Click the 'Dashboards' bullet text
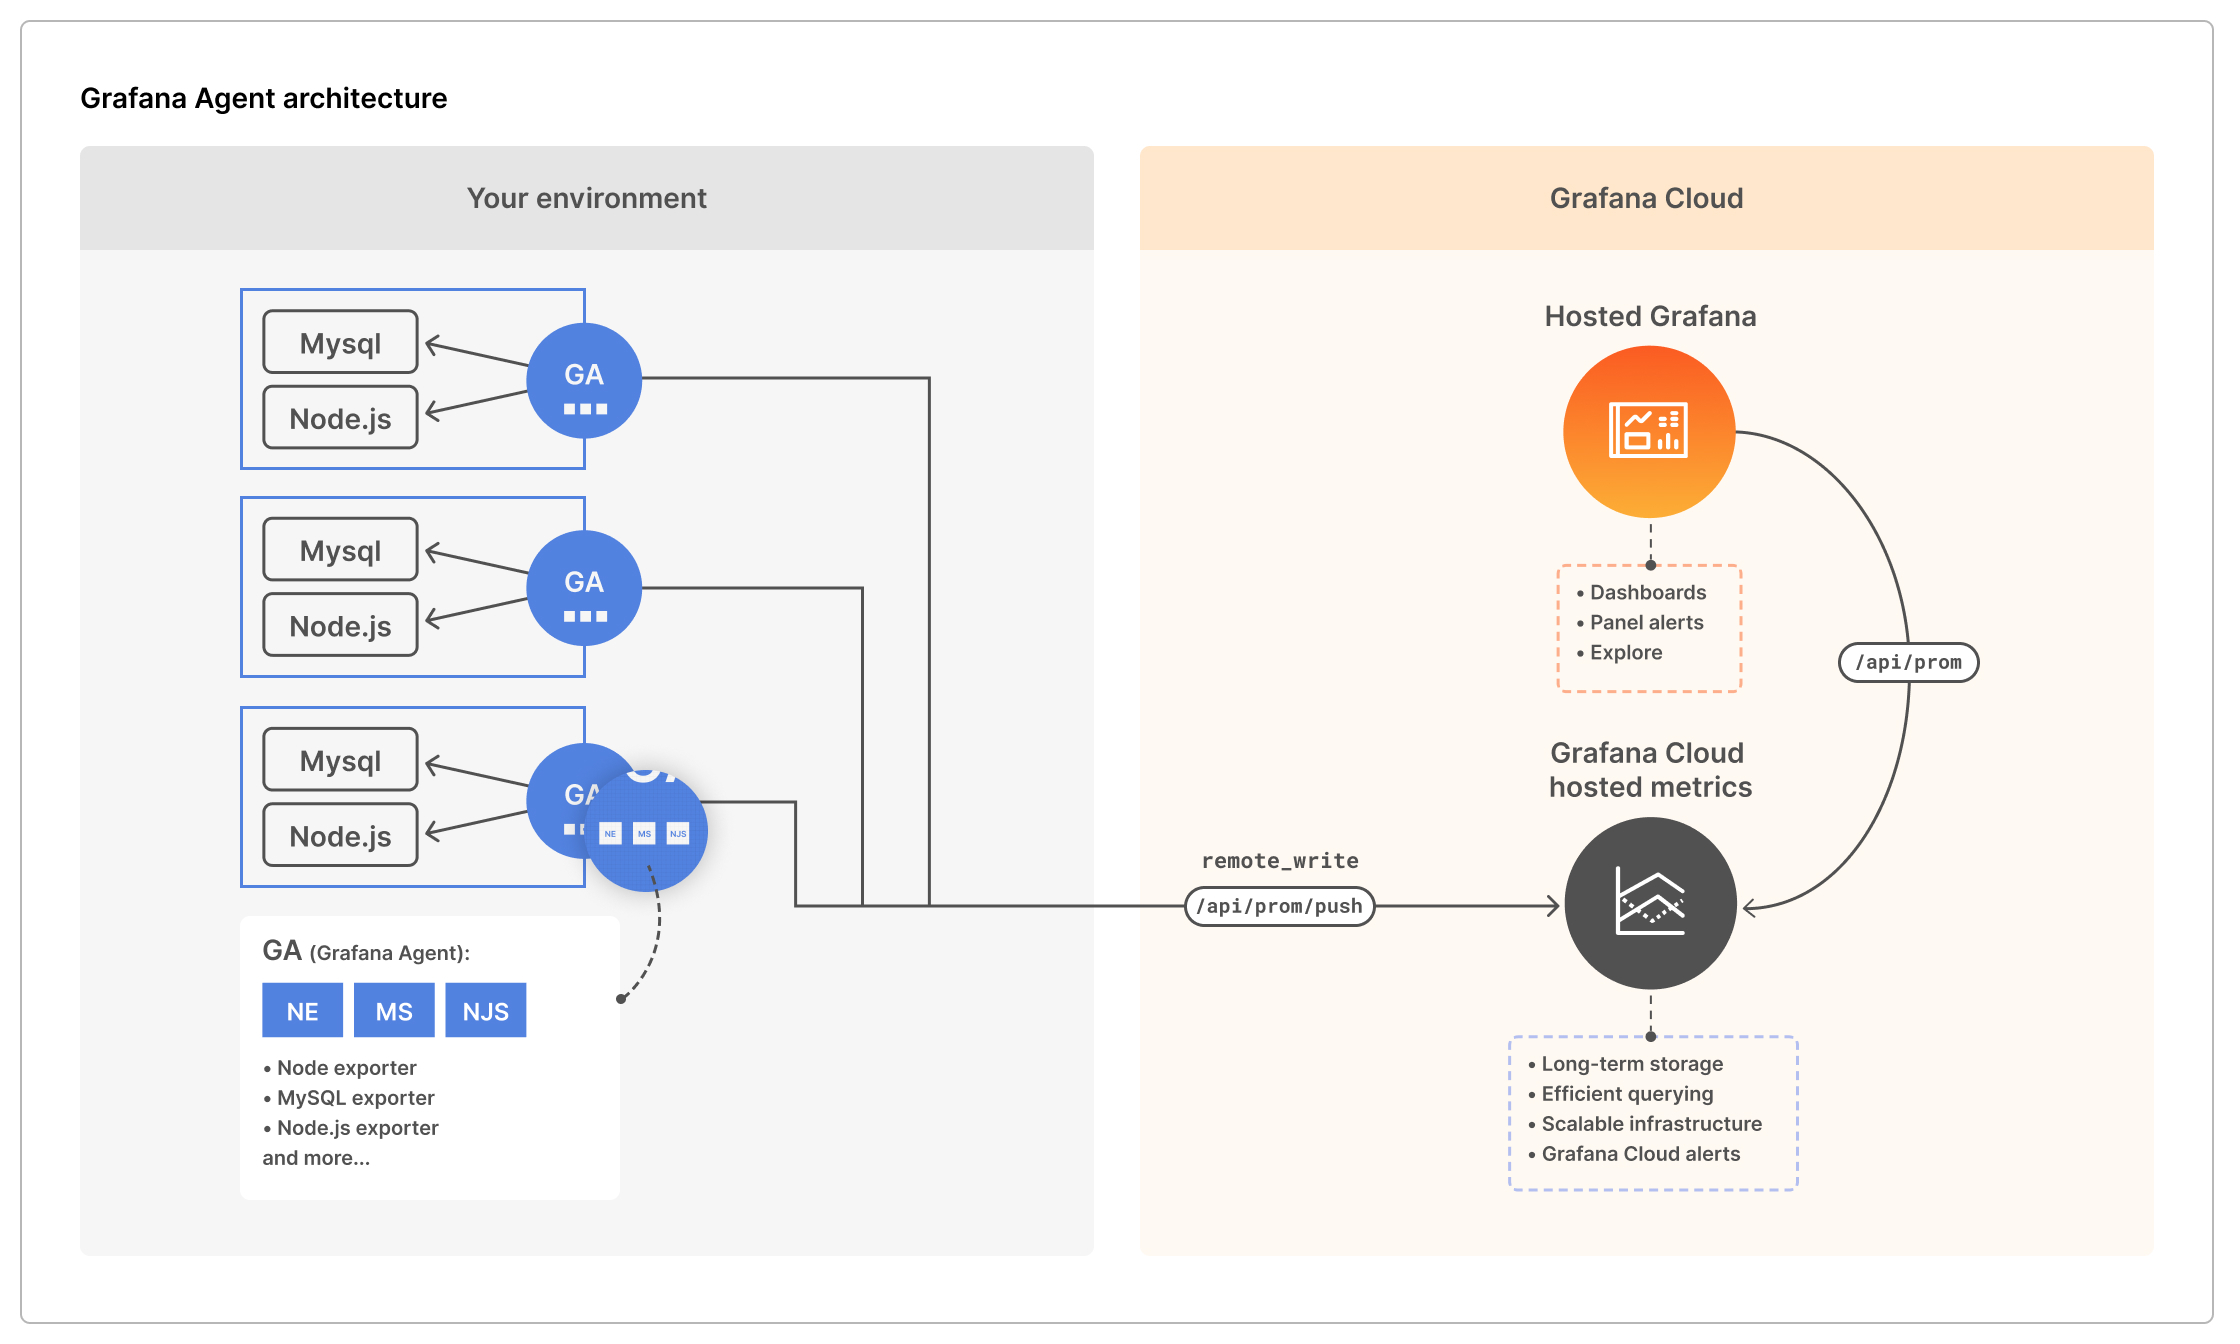The height and width of the screenshot is (1344, 2240). point(1648,592)
